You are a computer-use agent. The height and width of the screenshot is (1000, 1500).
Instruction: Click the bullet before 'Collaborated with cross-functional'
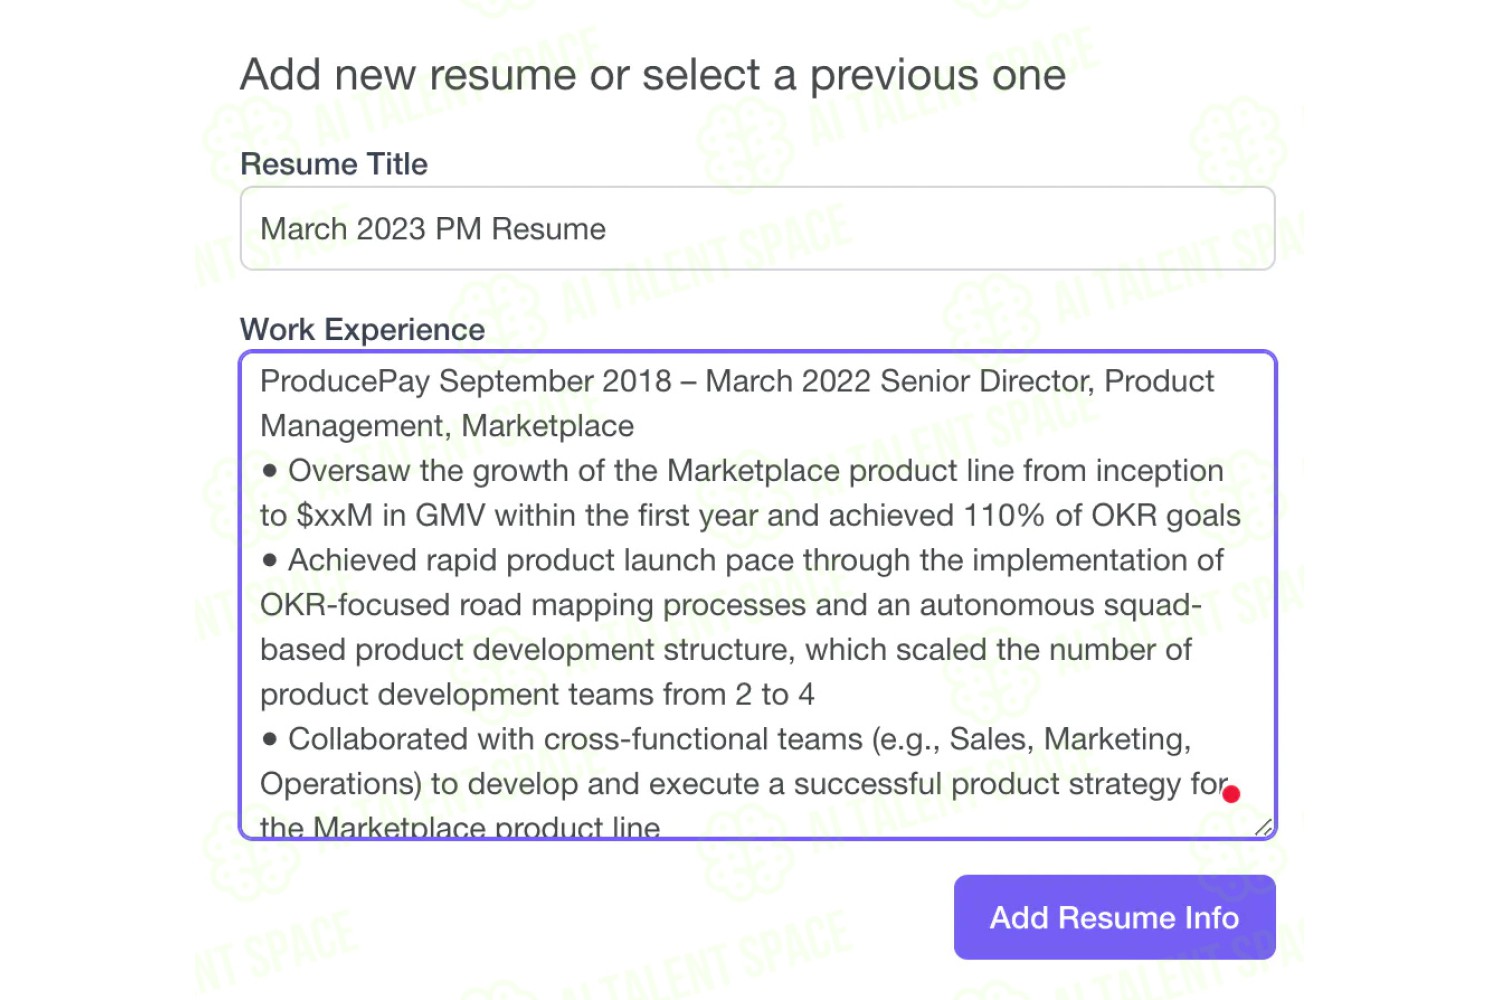269,739
